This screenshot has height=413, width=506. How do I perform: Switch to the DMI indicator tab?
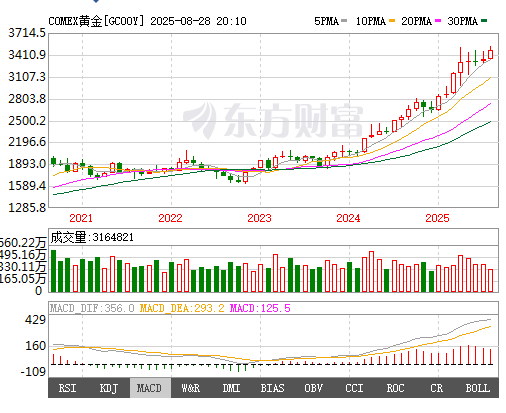coord(231,388)
